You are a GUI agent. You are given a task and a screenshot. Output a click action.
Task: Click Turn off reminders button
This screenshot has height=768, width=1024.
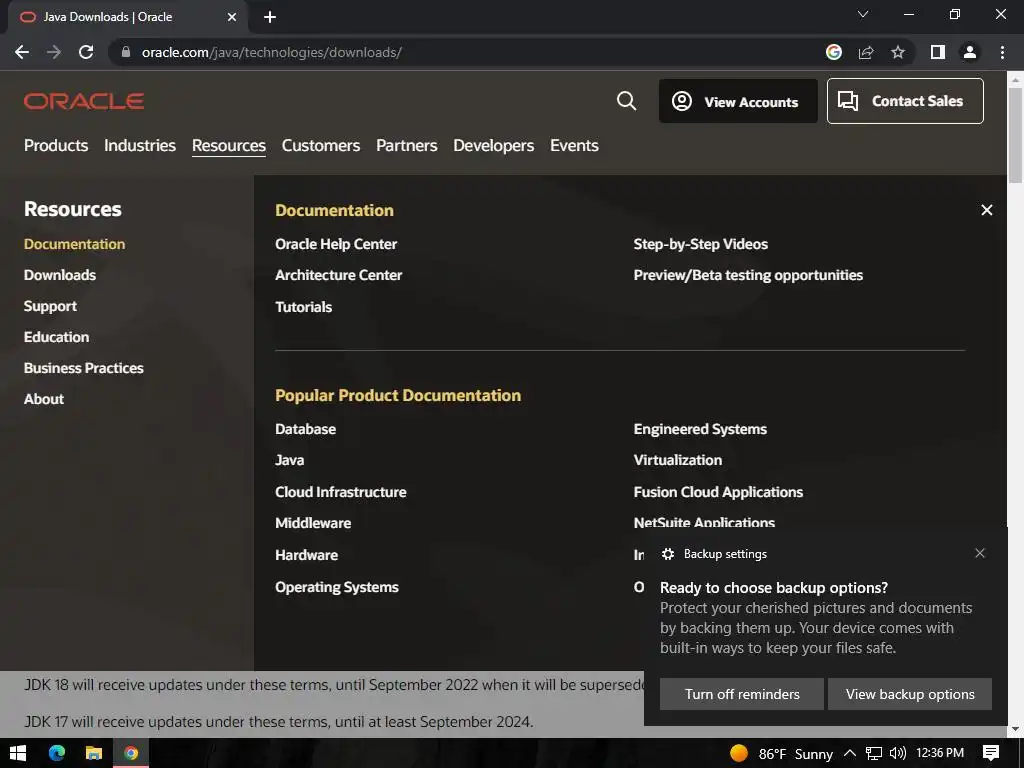pos(742,694)
